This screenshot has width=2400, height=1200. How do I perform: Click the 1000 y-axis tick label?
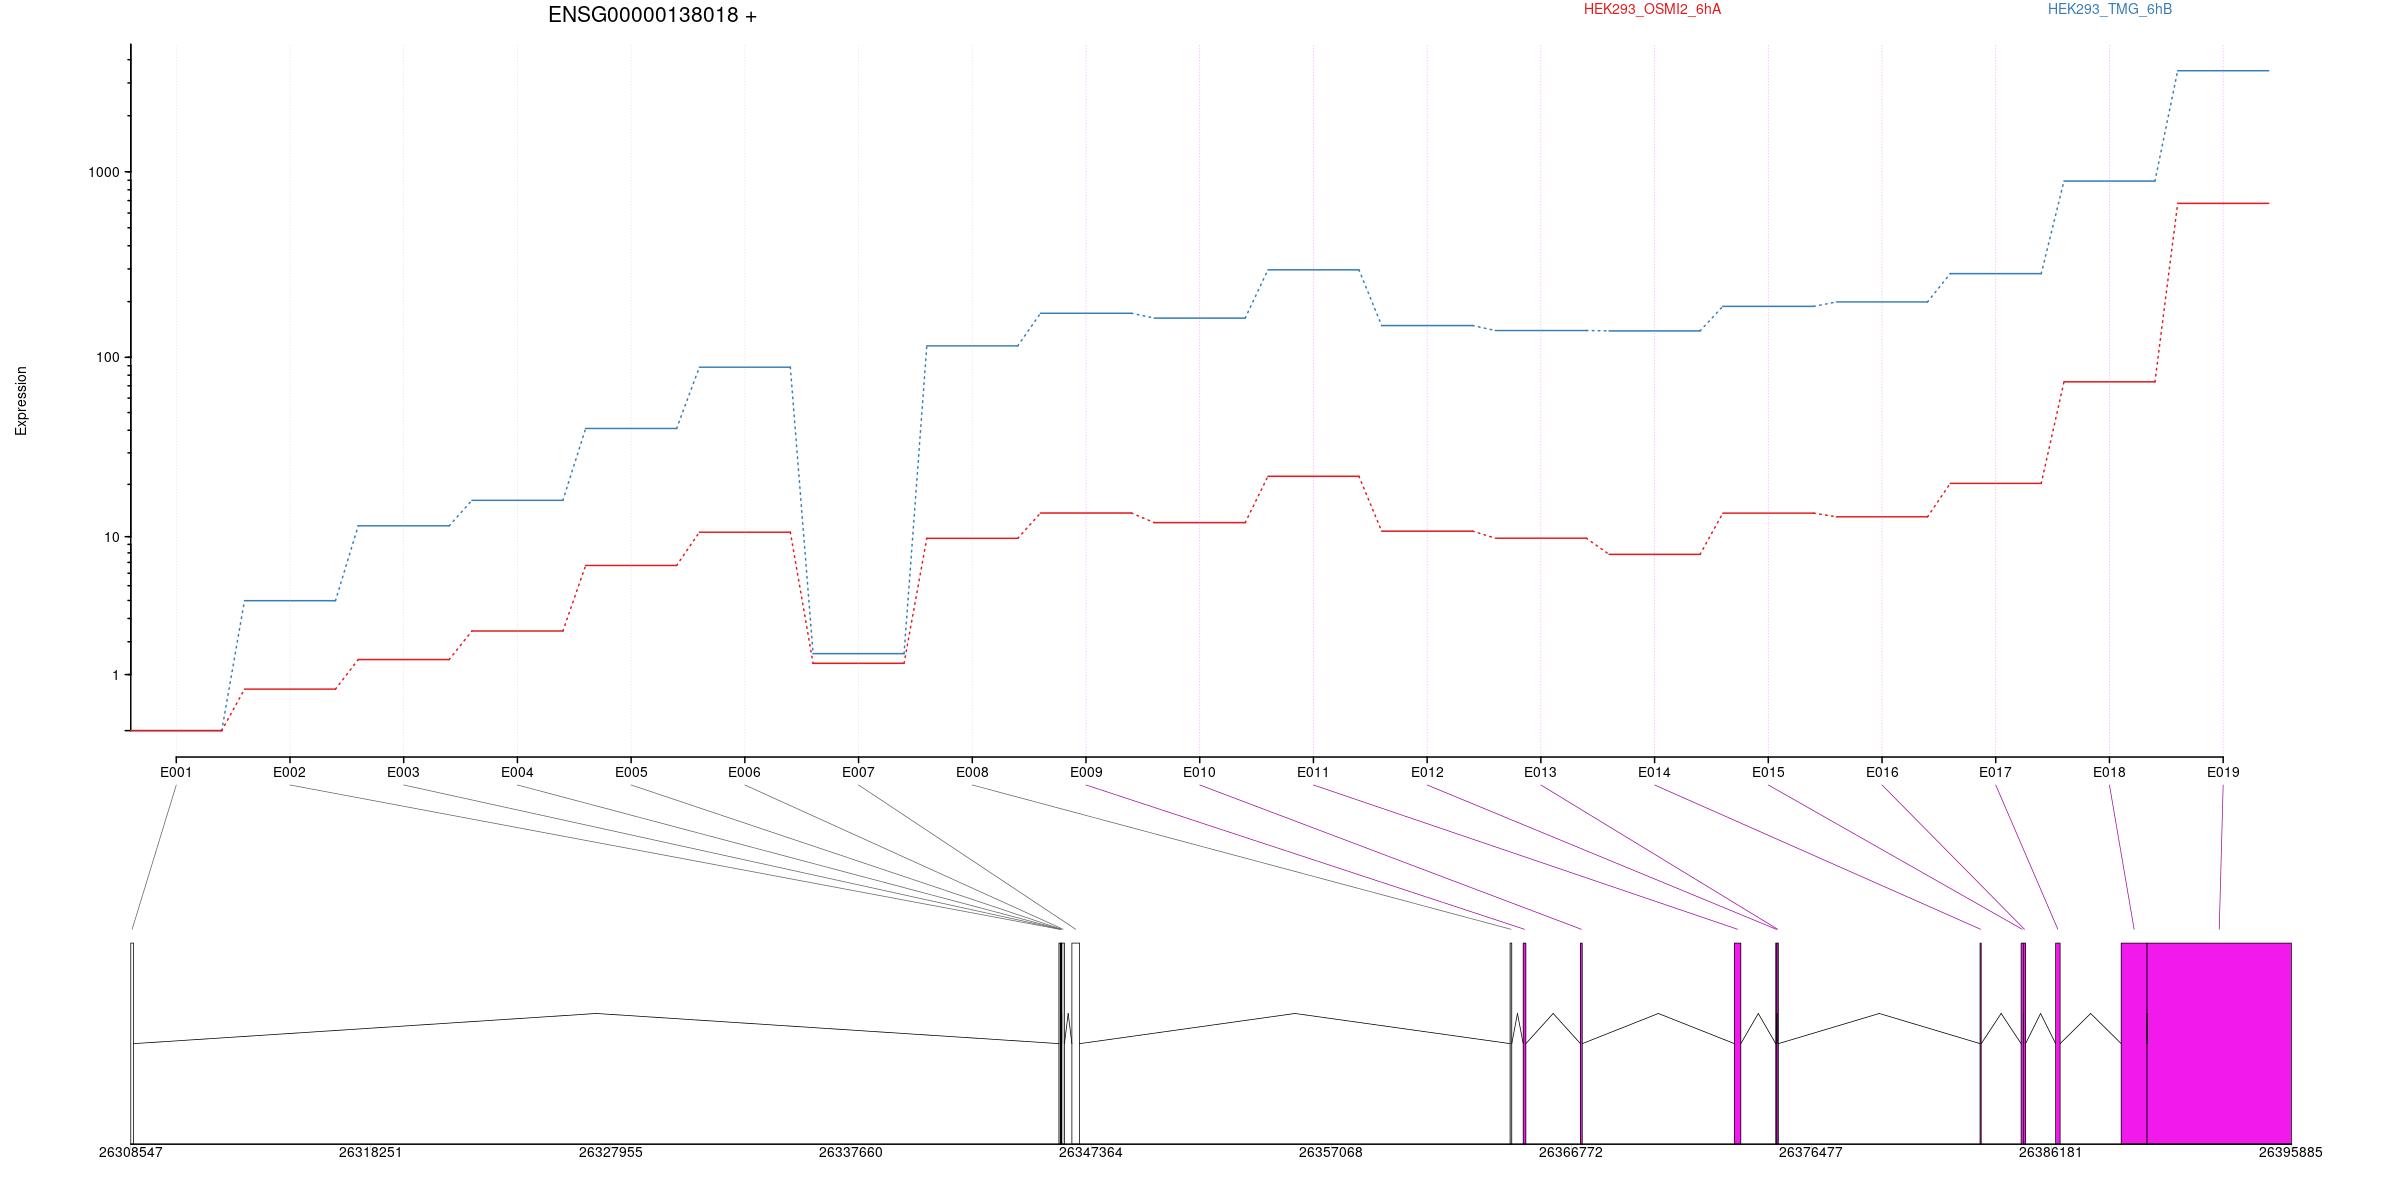[104, 172]
